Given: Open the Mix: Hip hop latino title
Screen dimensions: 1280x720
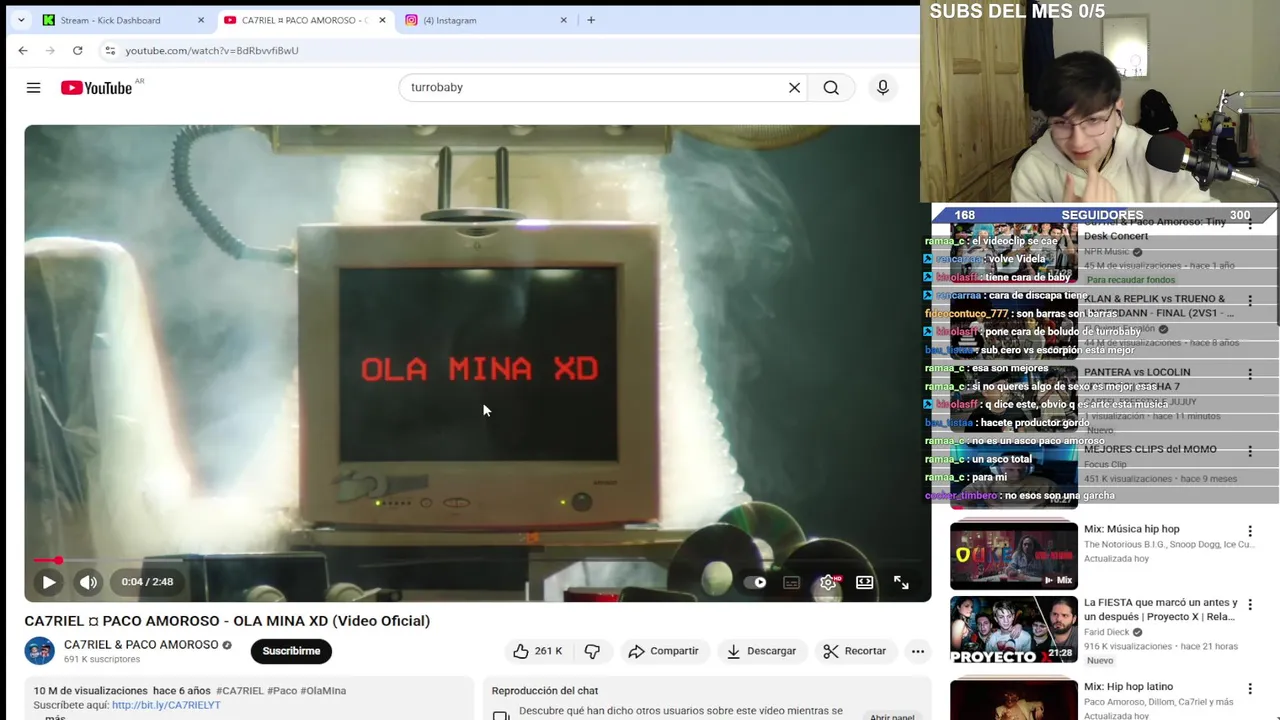Looking at the screenshot, I should 1128,687.
